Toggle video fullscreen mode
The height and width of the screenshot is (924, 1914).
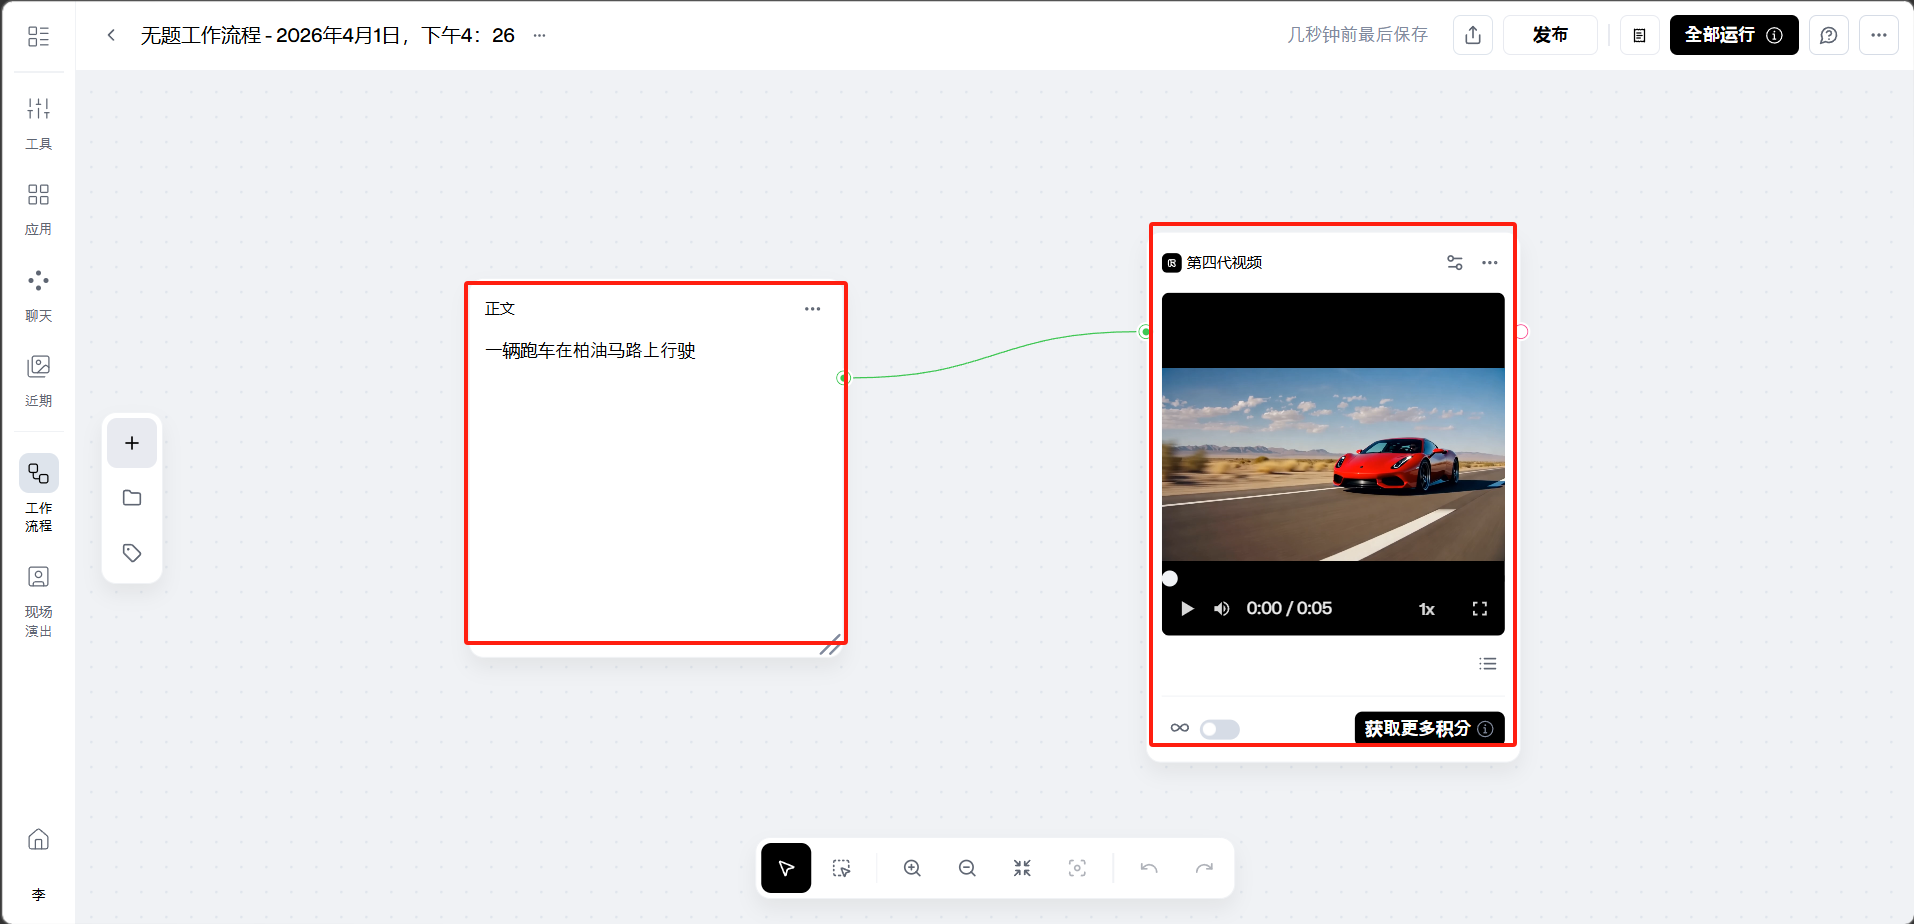1480,609
